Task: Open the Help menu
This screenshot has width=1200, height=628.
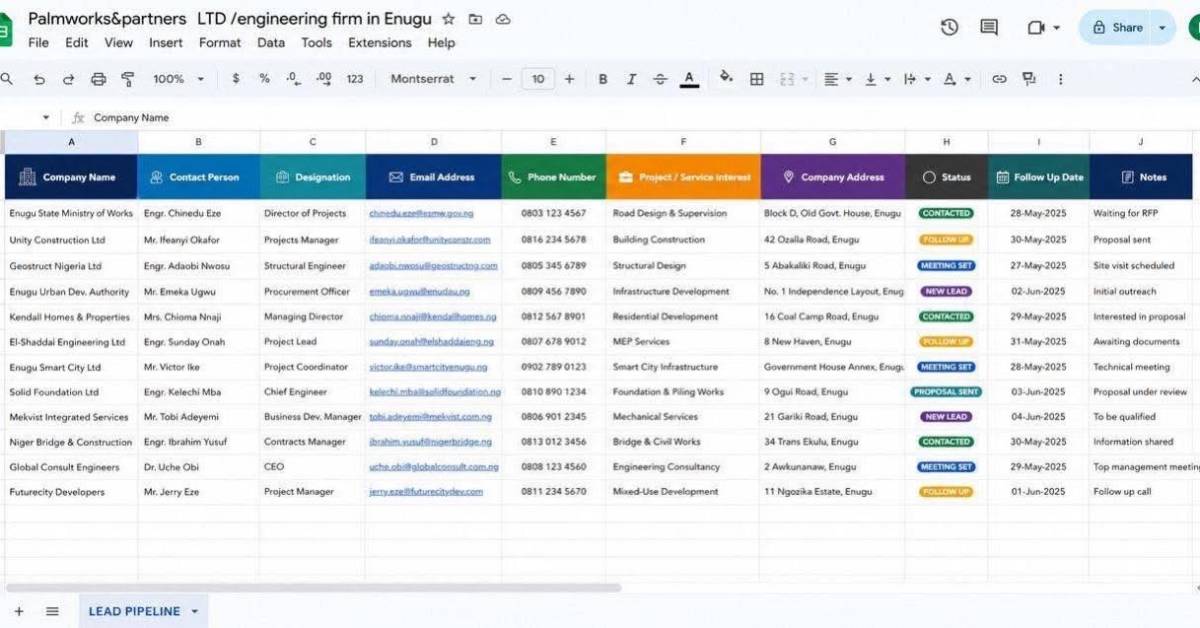Action: [441, 43]
